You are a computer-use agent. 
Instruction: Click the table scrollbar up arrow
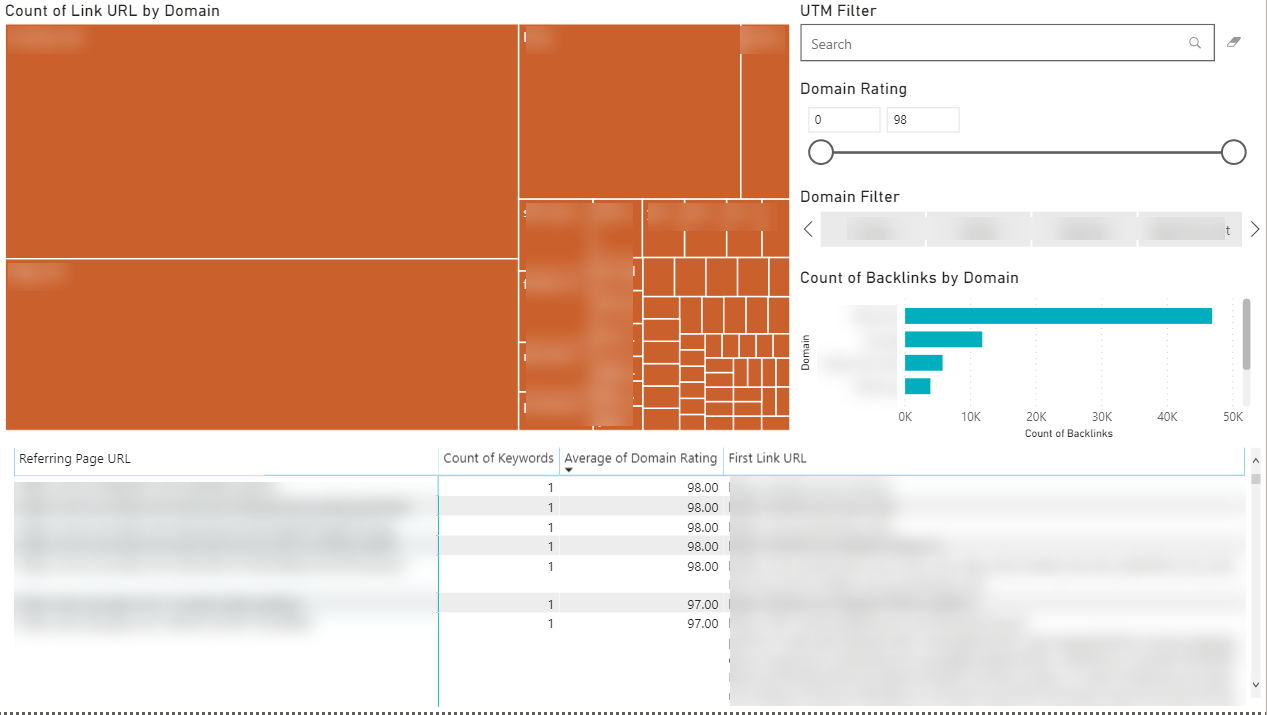tap(1256, 479)
